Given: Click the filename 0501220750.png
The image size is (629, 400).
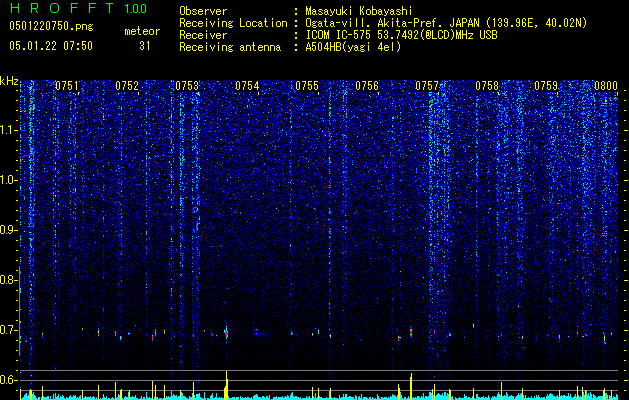Looking at the screenshot, I should [x=51, y=27].
